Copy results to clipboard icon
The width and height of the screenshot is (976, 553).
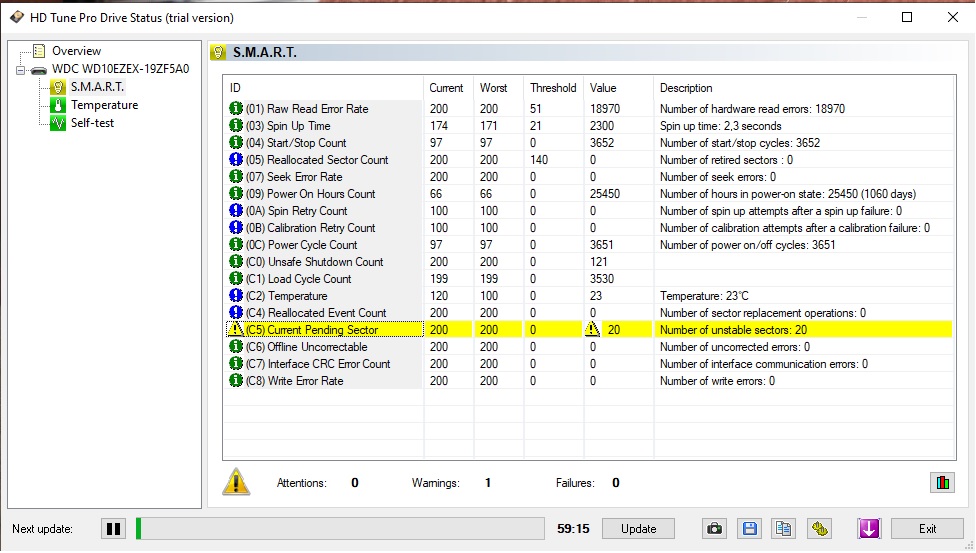784,529
